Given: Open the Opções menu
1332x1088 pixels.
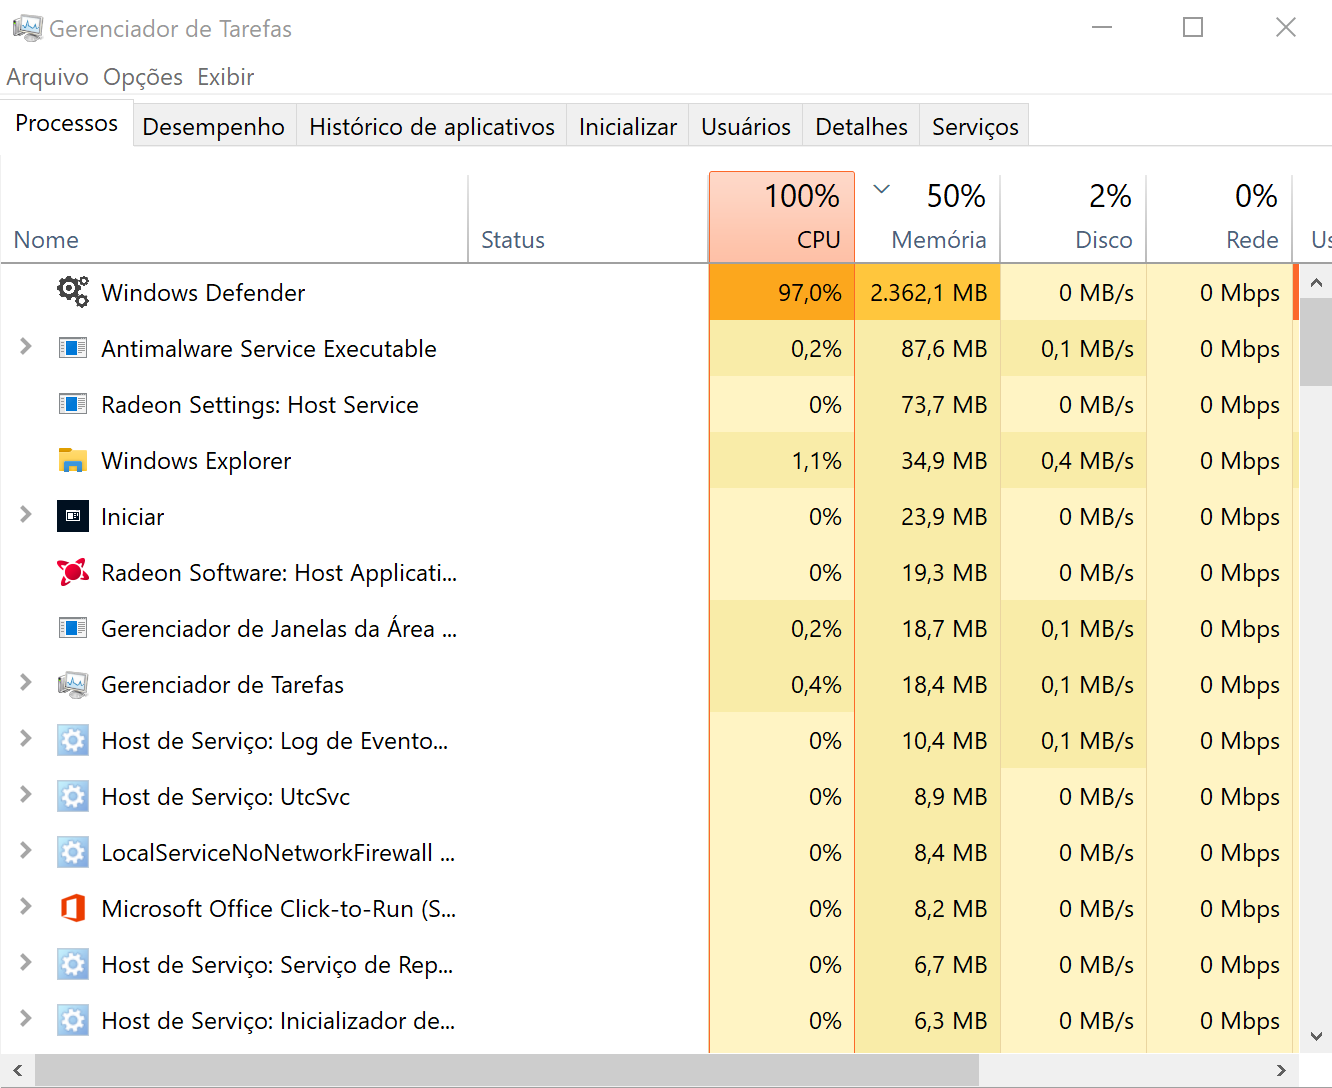Looking at the screenshot, I should [143, 77].
